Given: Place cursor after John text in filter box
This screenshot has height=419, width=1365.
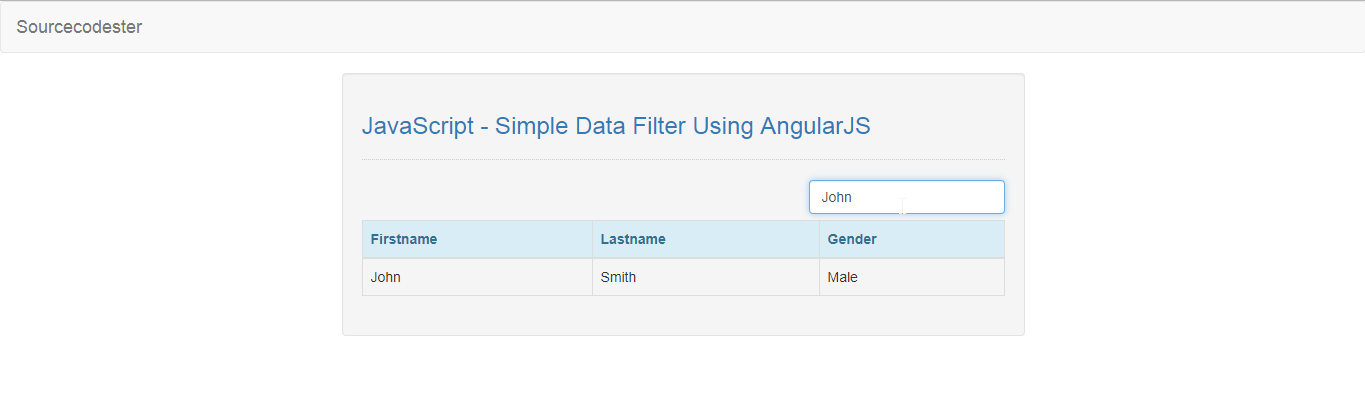Looking at the screenshot, I should [x=854, y=197].
